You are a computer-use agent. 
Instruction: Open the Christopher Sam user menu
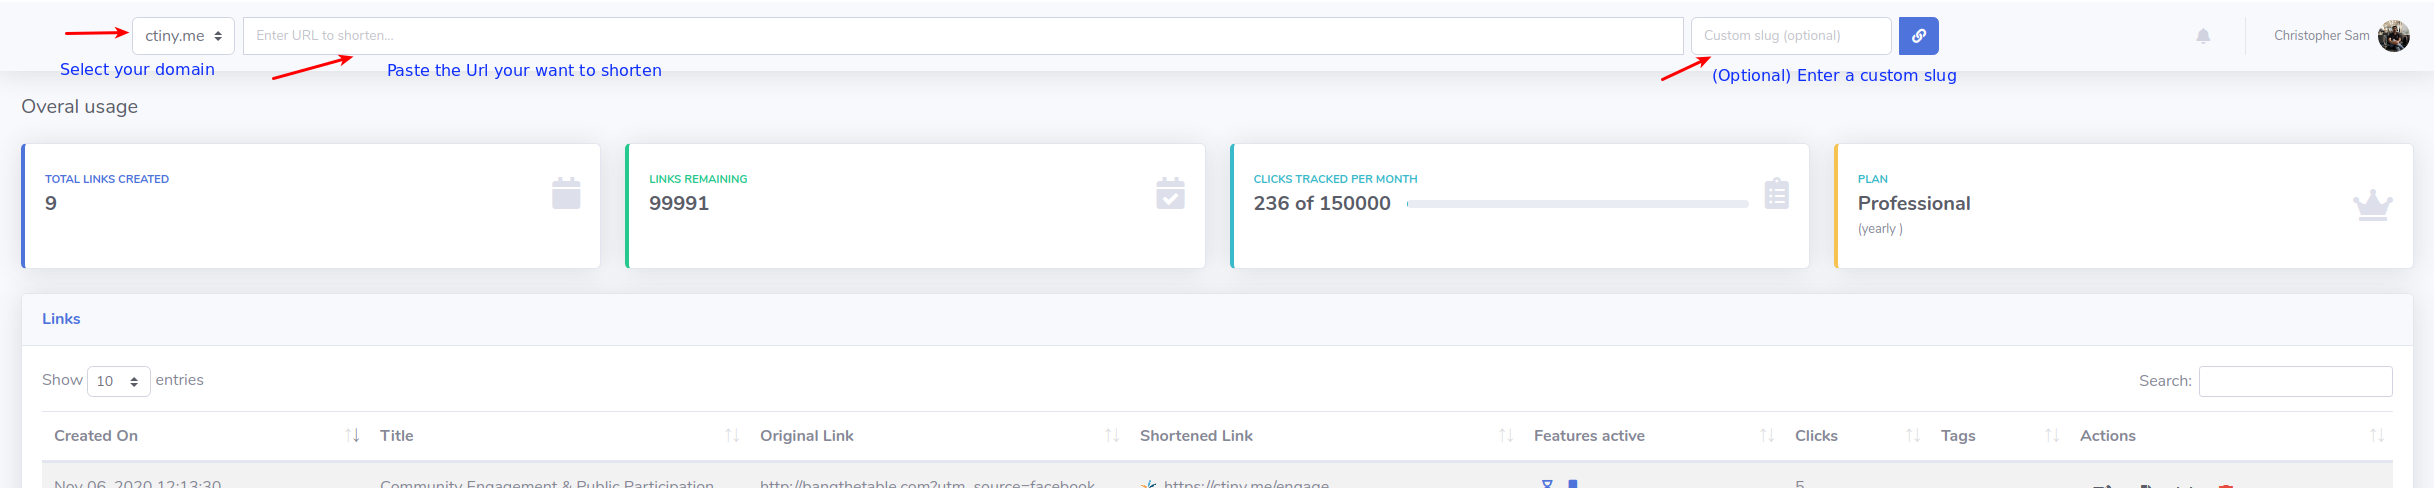pyautogui.click(x=2321, y=36)
